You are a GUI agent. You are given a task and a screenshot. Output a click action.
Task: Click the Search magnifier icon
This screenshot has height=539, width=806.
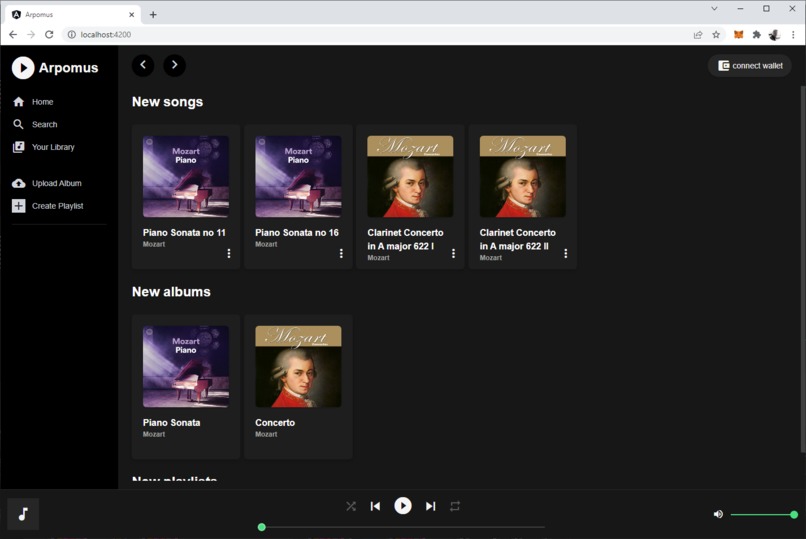[x=19, y=124]
